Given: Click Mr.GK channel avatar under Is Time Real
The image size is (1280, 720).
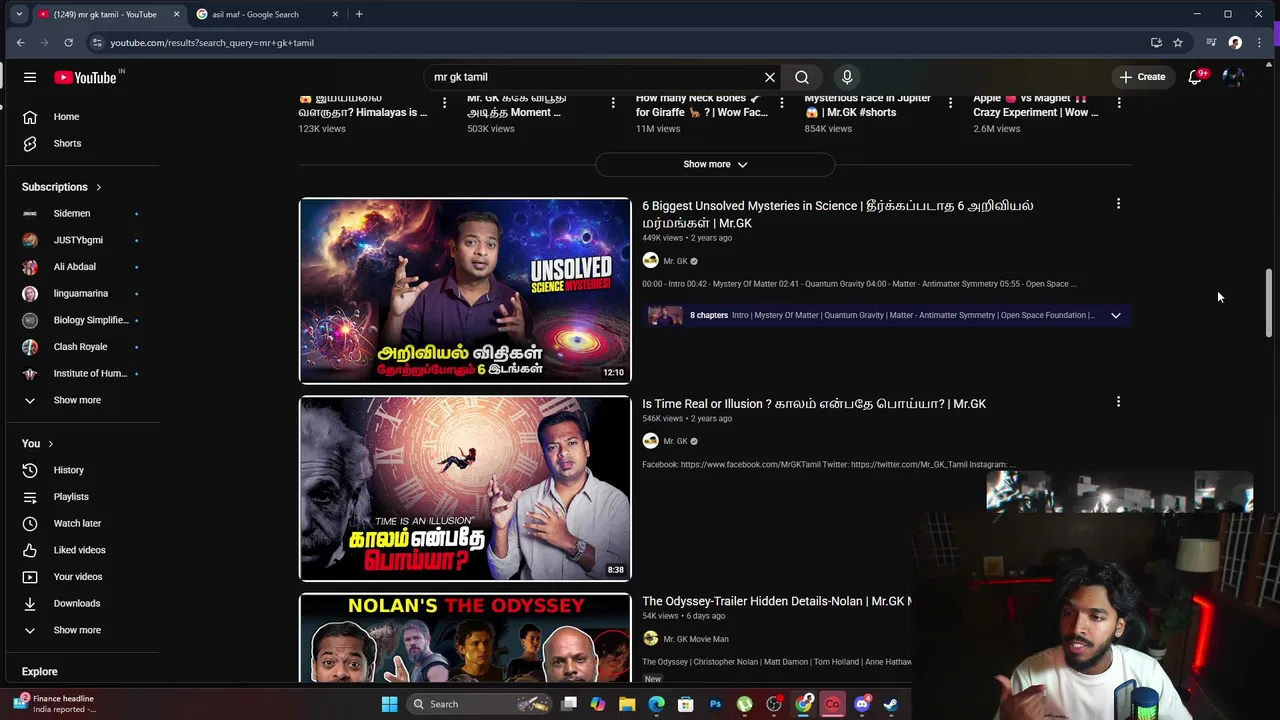Looking at the screenshot, I should (650, 441).
